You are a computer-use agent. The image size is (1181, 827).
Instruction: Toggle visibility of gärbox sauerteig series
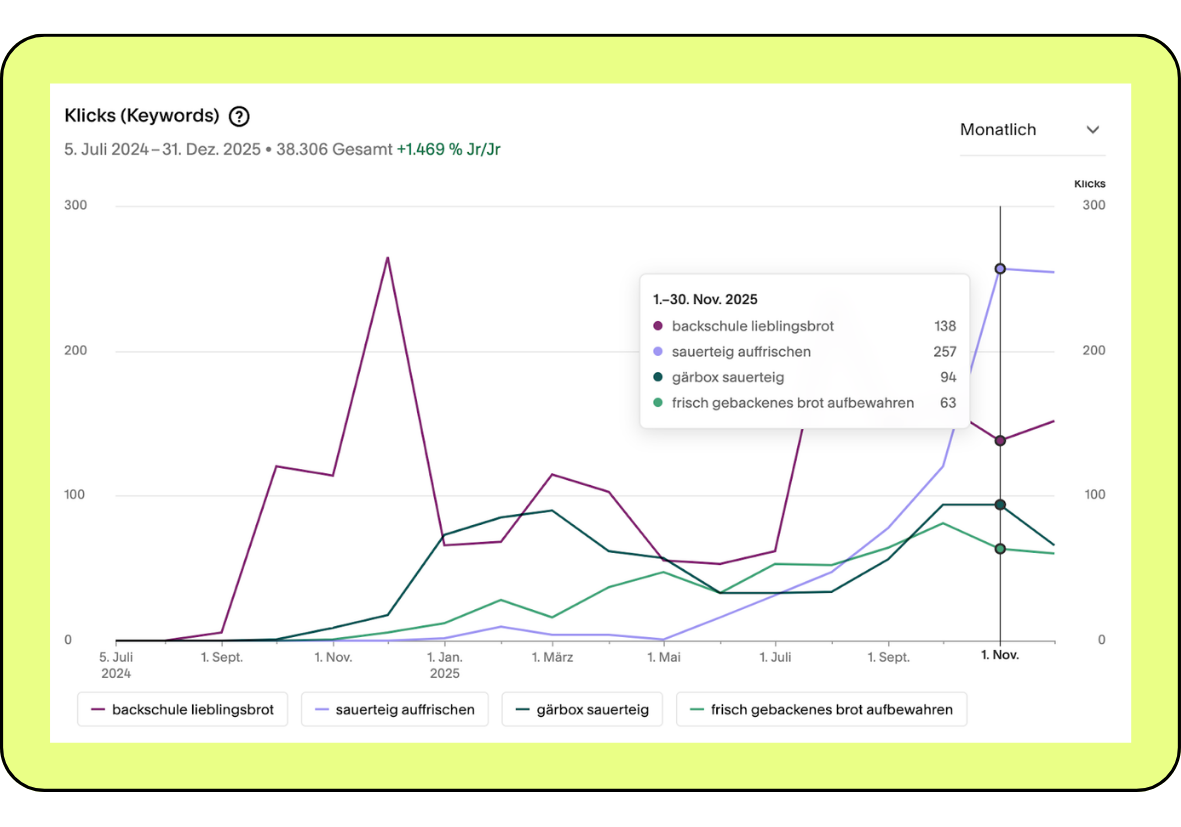tap(582, 709)
